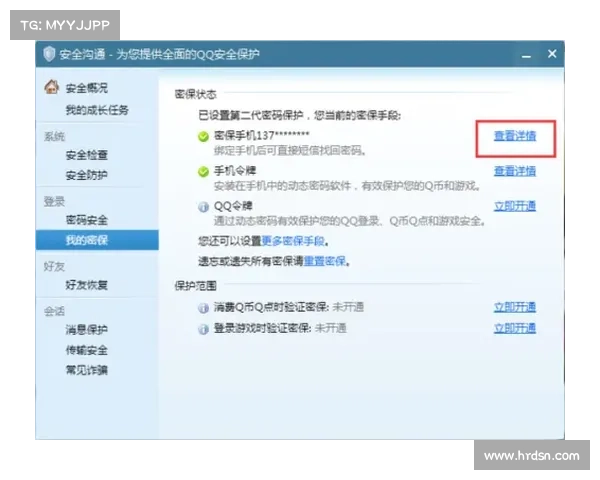Open the 更多密保手段 link
The image size is (600, 480).
coord(293,241)
